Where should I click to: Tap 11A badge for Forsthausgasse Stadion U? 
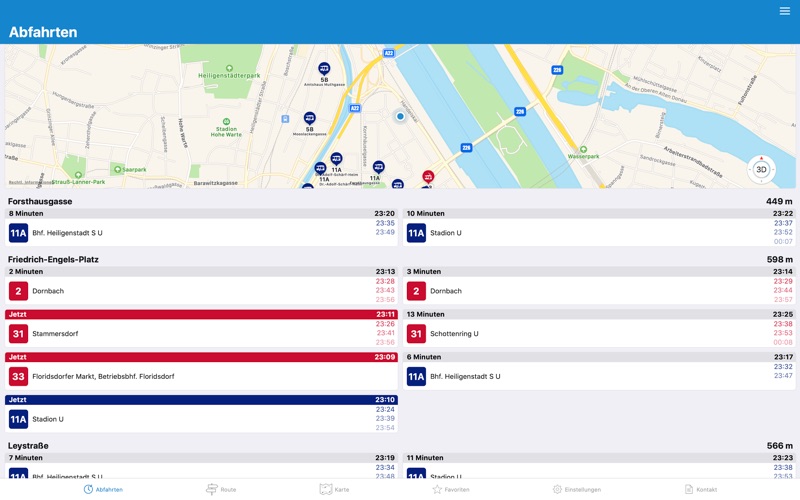(x=416, y=233)
